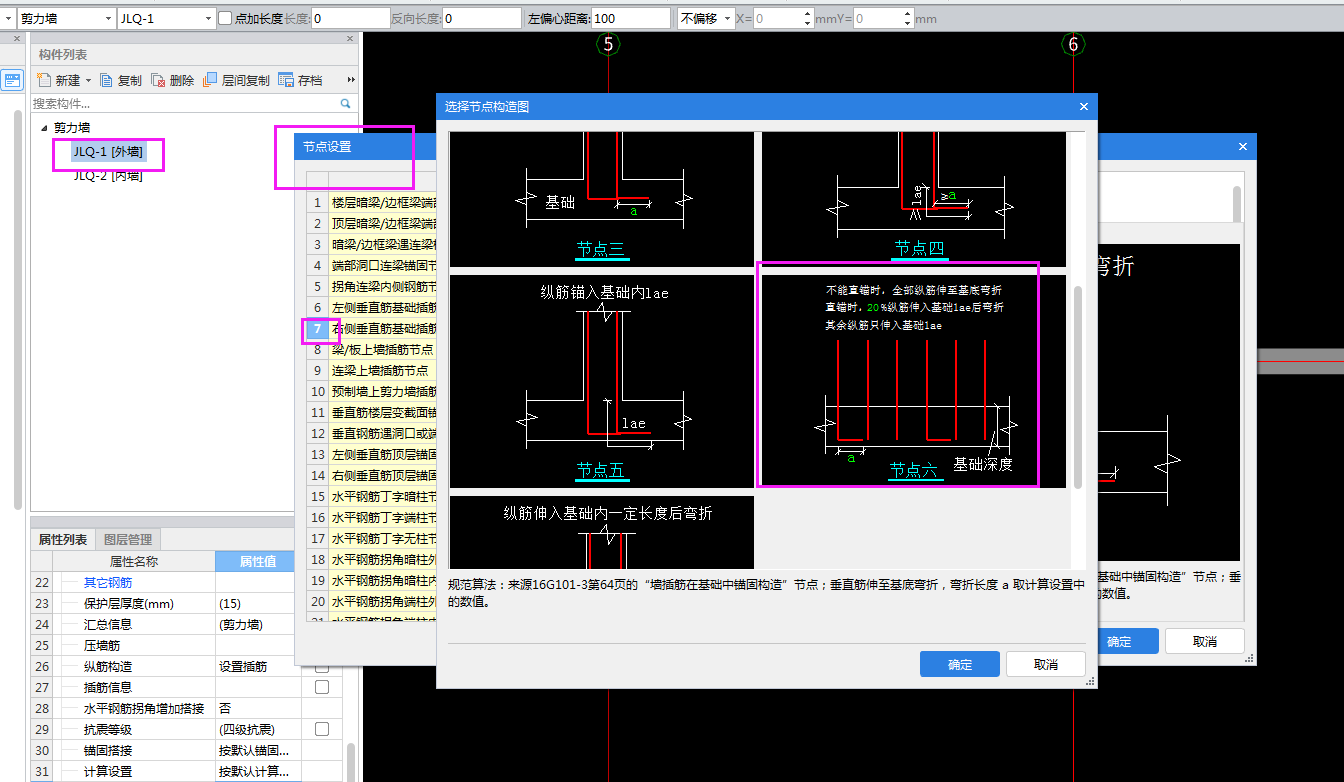The width and height of the screenshot is (1344, 782).
Task: Collapse the 剪力墙 tree node
Action: tap(44, 128)
